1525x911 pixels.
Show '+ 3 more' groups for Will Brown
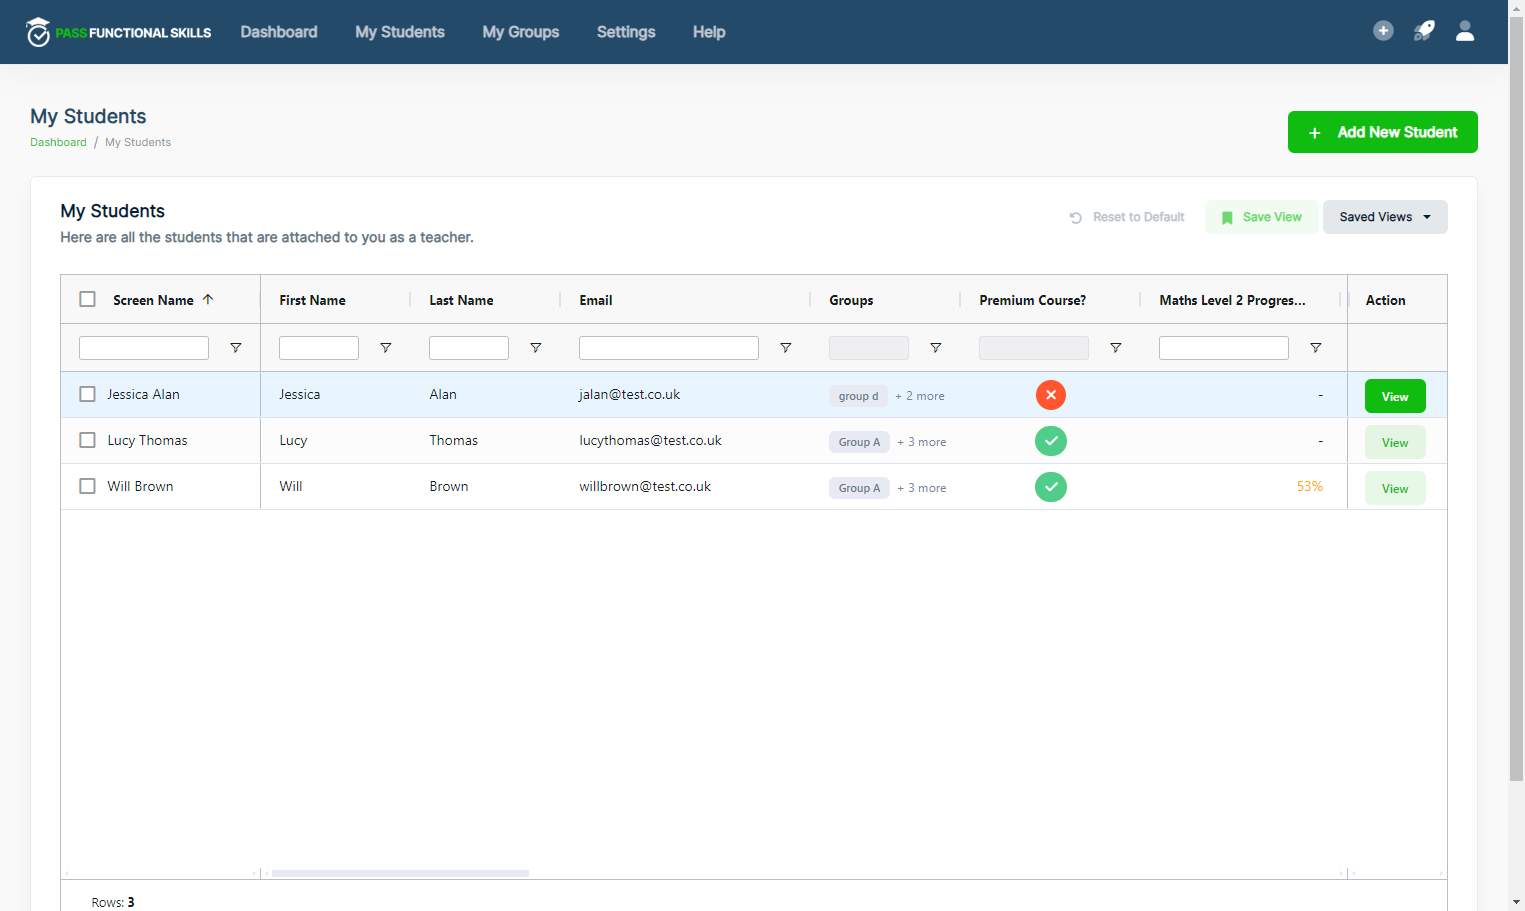(x=922, y=488)
